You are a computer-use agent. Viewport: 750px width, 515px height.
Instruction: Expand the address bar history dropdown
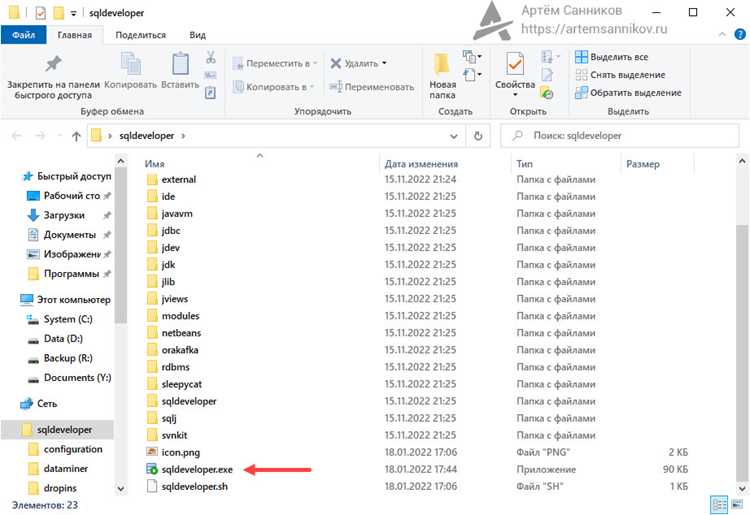[x=453, y=136]
